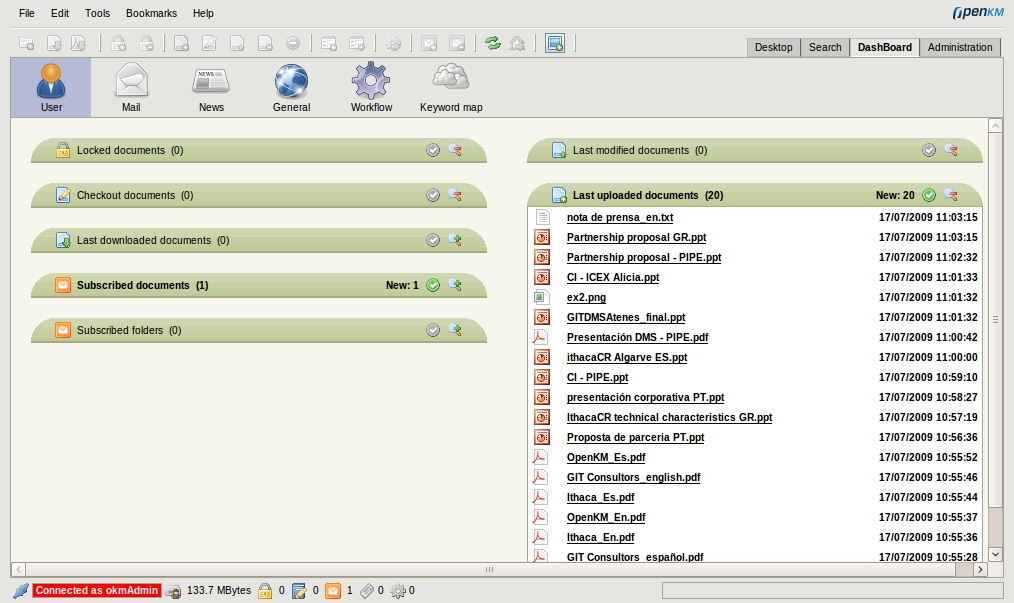Mark Last uploaded documents as viewed with green check

point(929,195)
